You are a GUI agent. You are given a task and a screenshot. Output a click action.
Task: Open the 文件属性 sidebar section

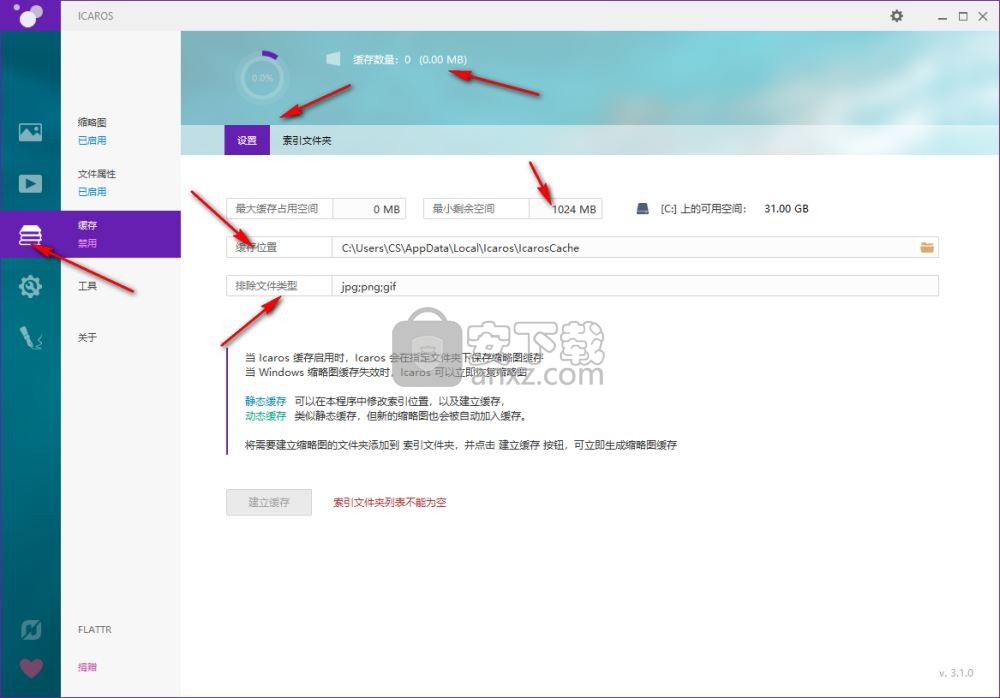click(97, 174)
